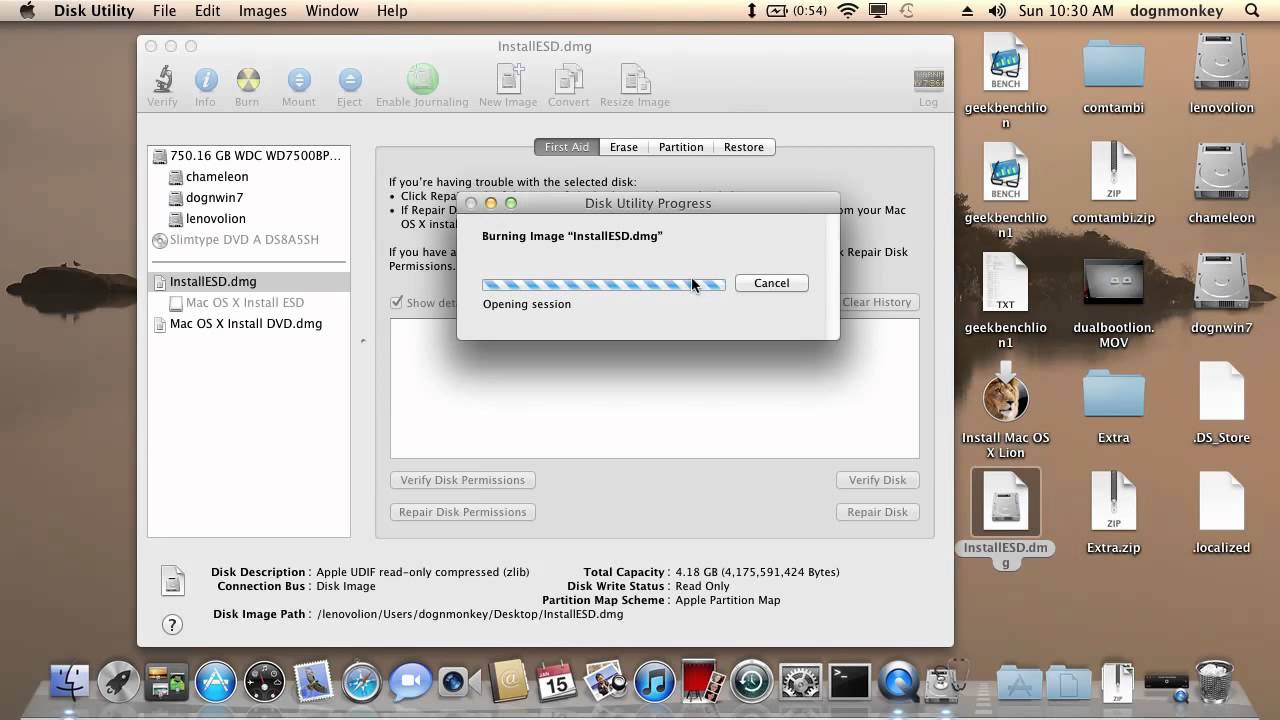The width and height of the screenshot is (1280, 720).
Task: Select the dognwin7 volume in sidebar
Action: click(249, 198)
